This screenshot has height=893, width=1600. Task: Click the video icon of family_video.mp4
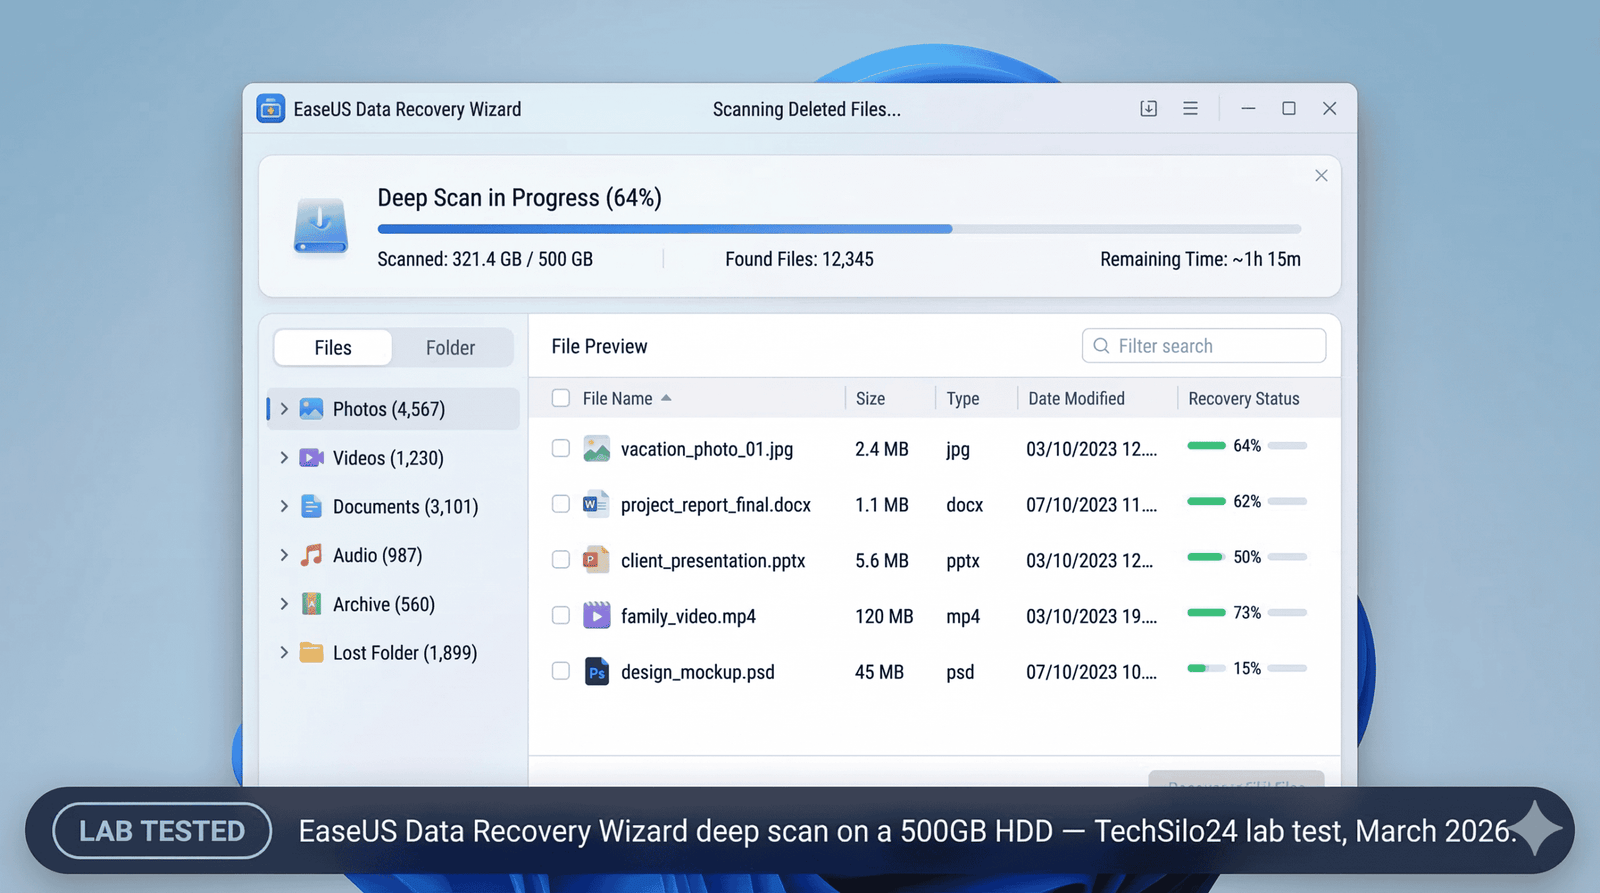point(596,615)
